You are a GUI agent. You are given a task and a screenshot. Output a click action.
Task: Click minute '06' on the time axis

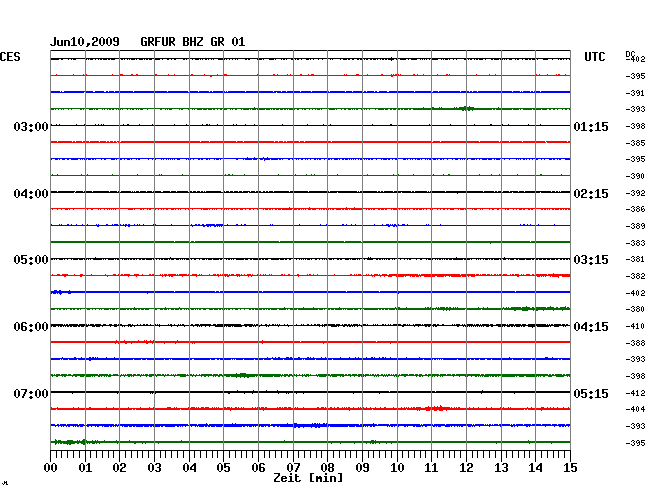pos(258,468)
